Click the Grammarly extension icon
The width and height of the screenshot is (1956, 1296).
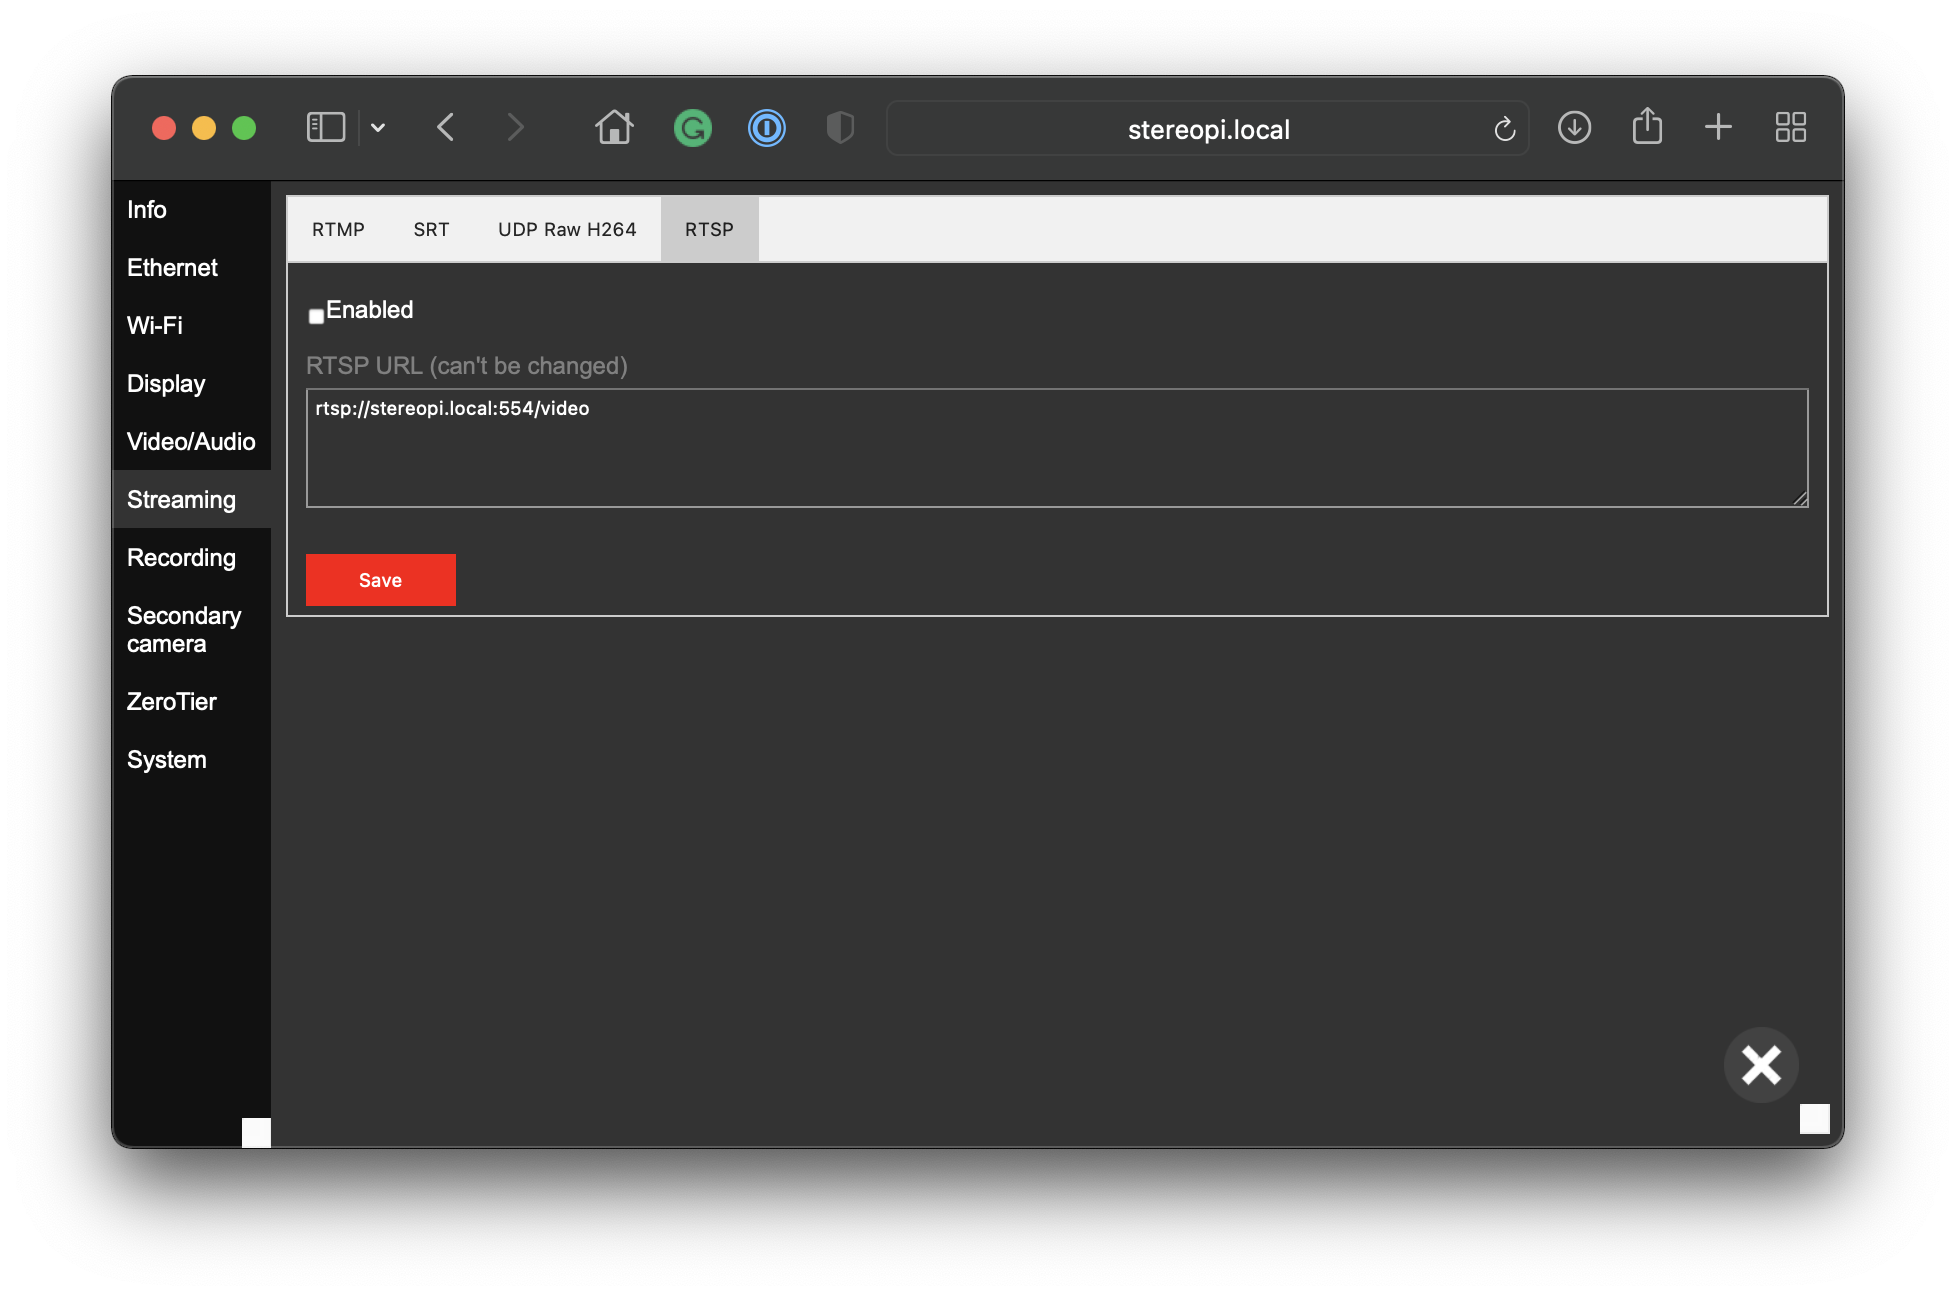click(x=692, y=128)
